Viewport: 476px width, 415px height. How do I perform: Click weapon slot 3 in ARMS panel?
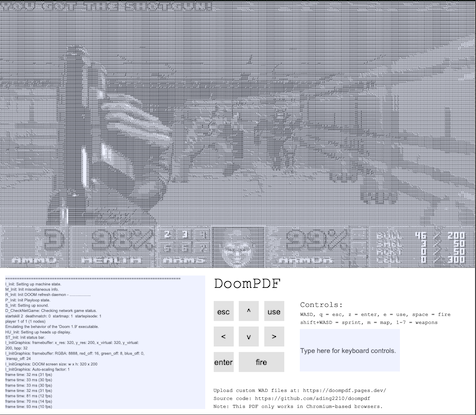(x=185, y=234)
